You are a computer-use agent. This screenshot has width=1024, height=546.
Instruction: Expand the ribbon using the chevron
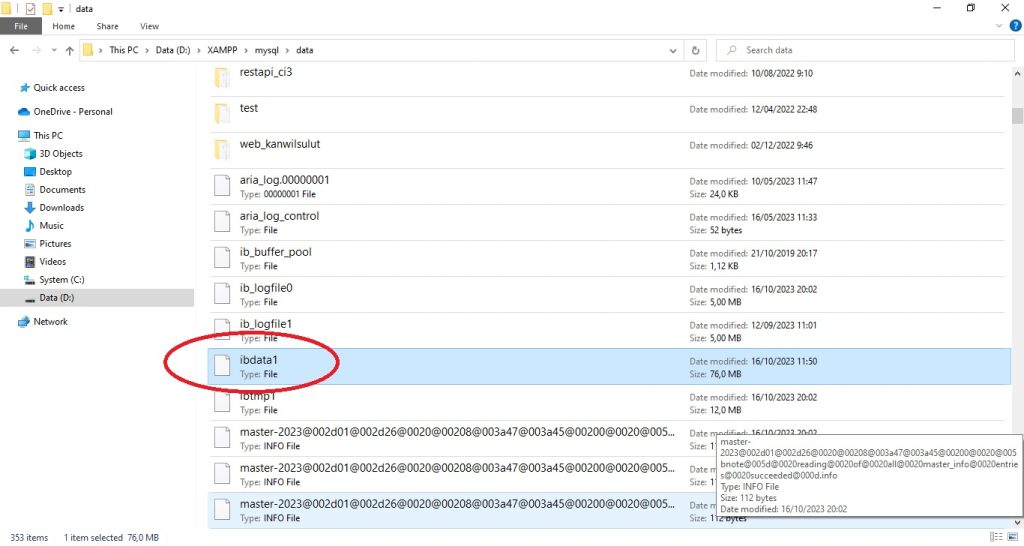coord(996,26)
